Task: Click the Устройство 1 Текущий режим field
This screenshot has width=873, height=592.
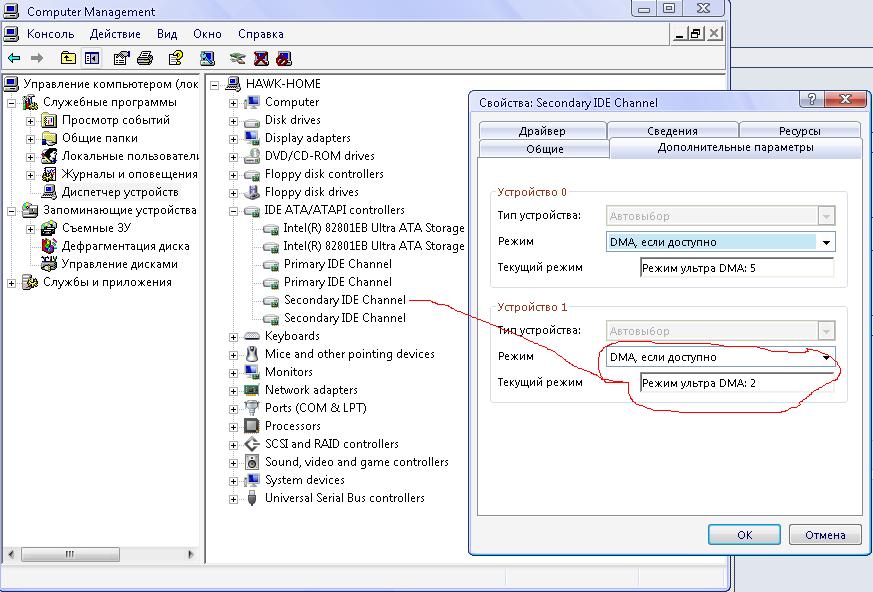Action: pos(735,382)
